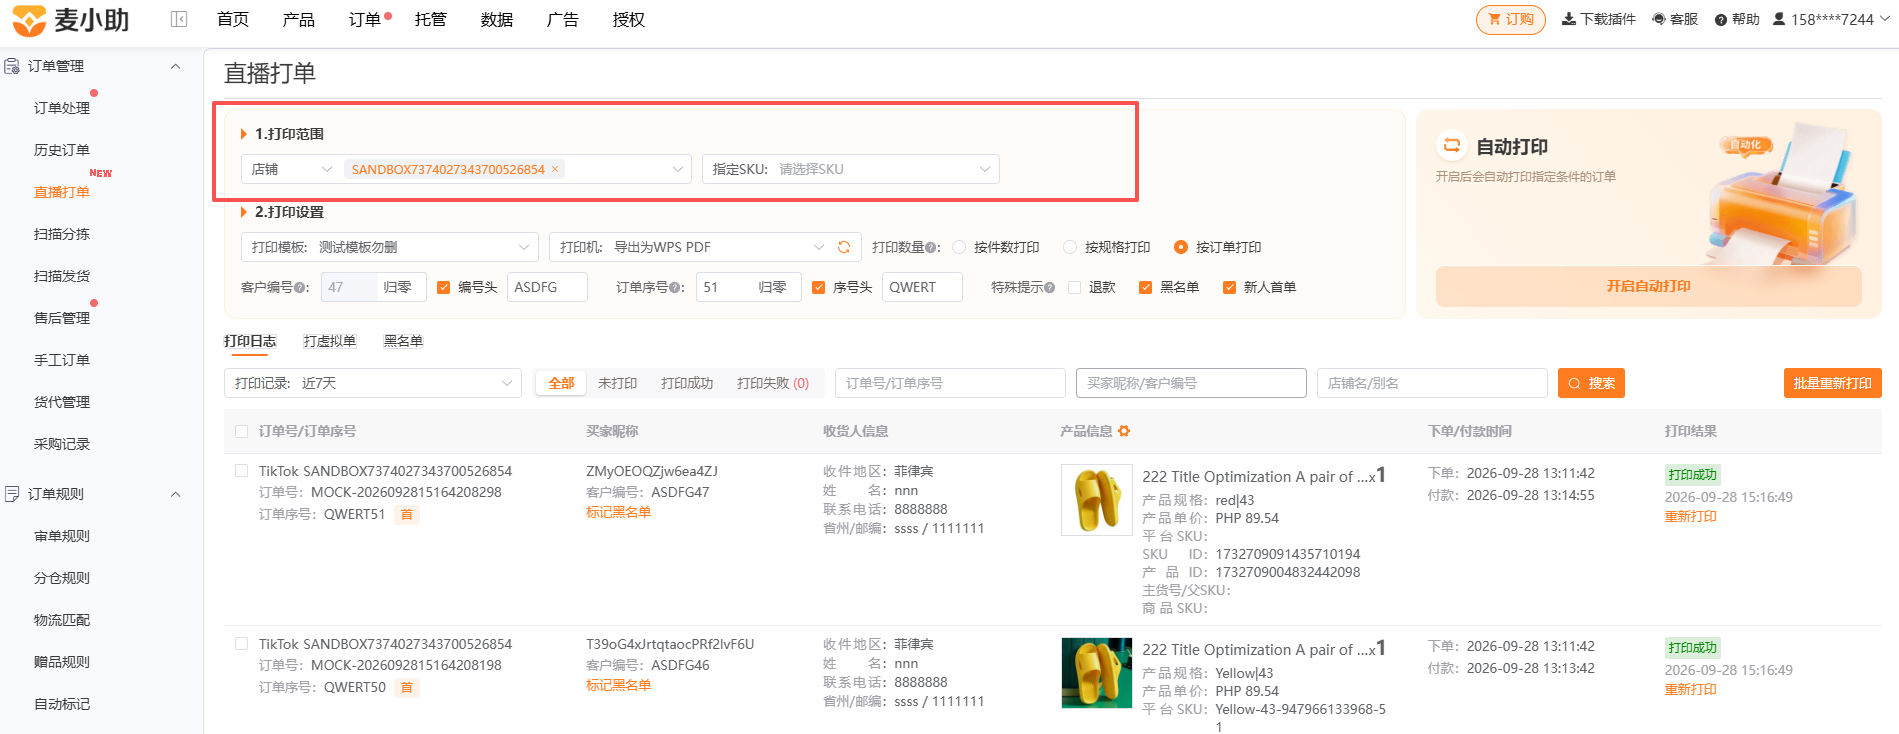Viewport: 1899px width, 734px height.
Task: Click the 特殊提示 help question icon
Action: [x=1050, y=288]
